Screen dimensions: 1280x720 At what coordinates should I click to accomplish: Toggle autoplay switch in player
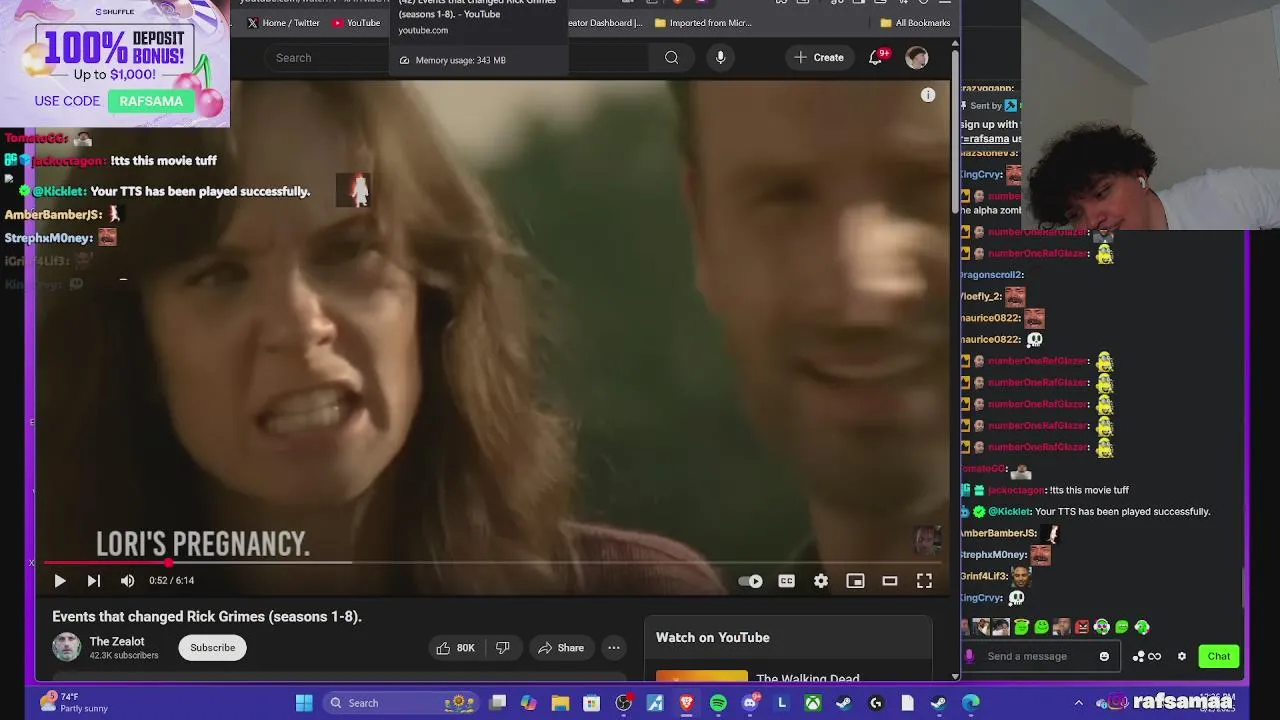pos(750,581)
